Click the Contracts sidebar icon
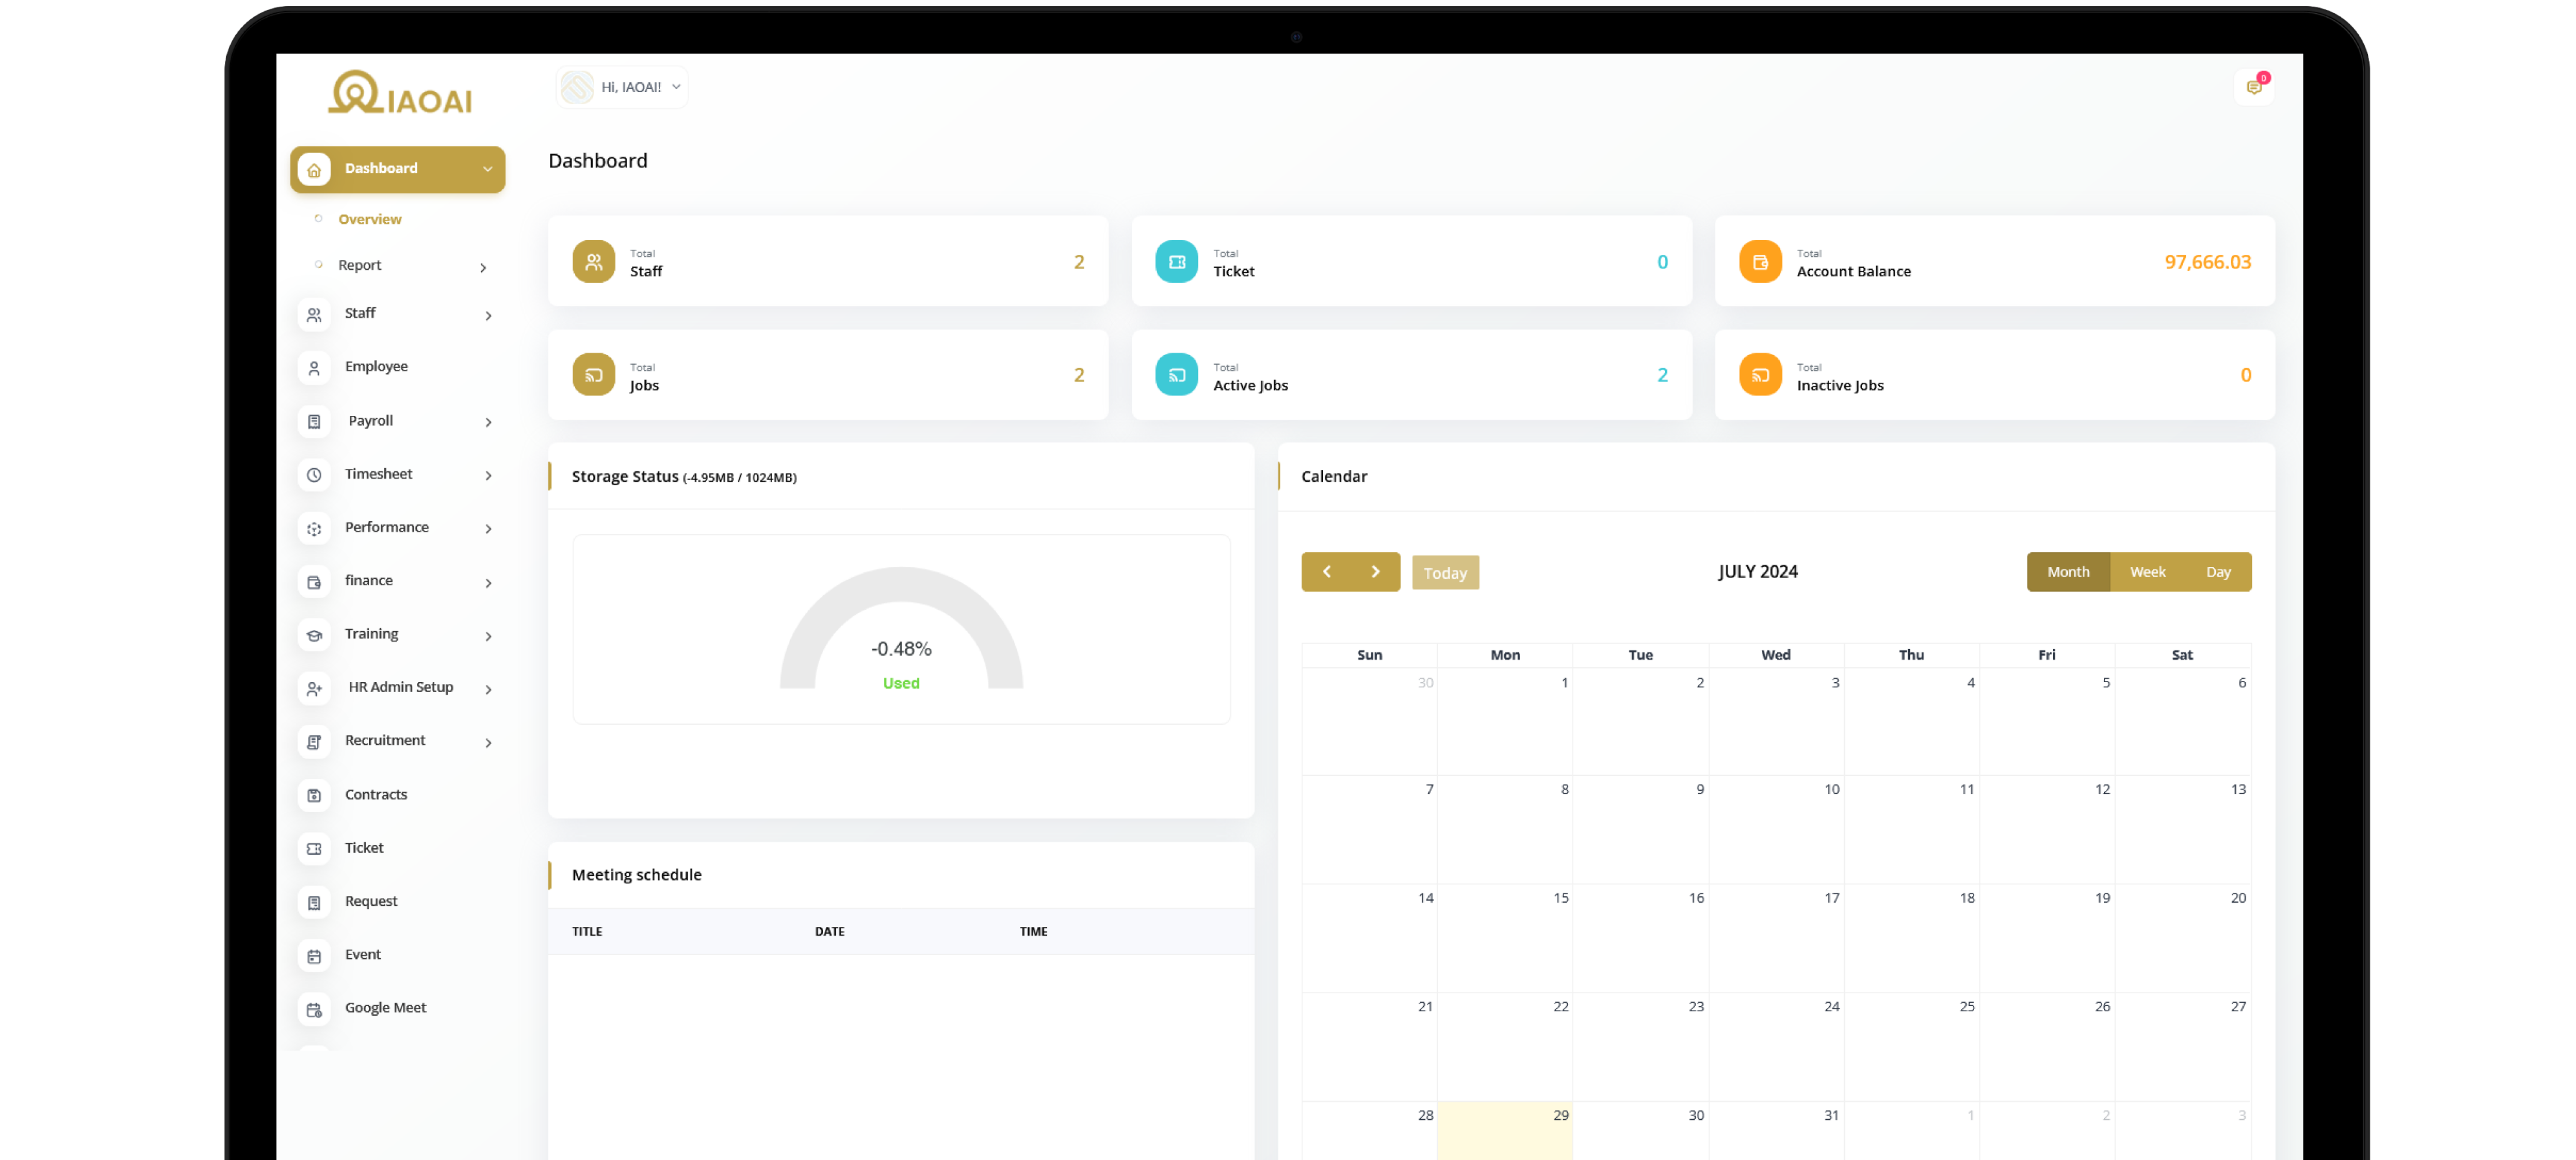 (314, 795)
